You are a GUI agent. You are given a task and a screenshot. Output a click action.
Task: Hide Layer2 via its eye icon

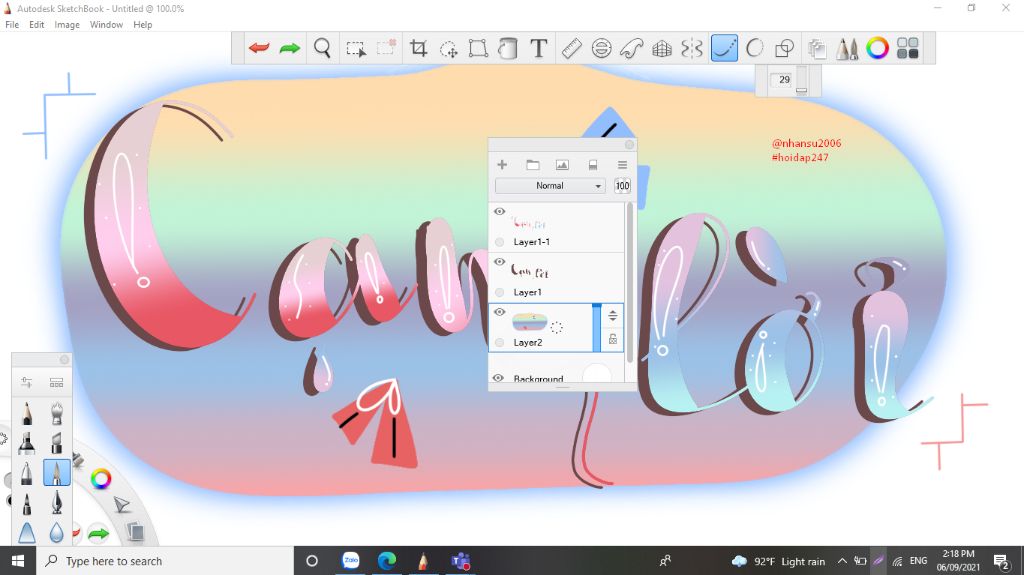click(500, 312)
